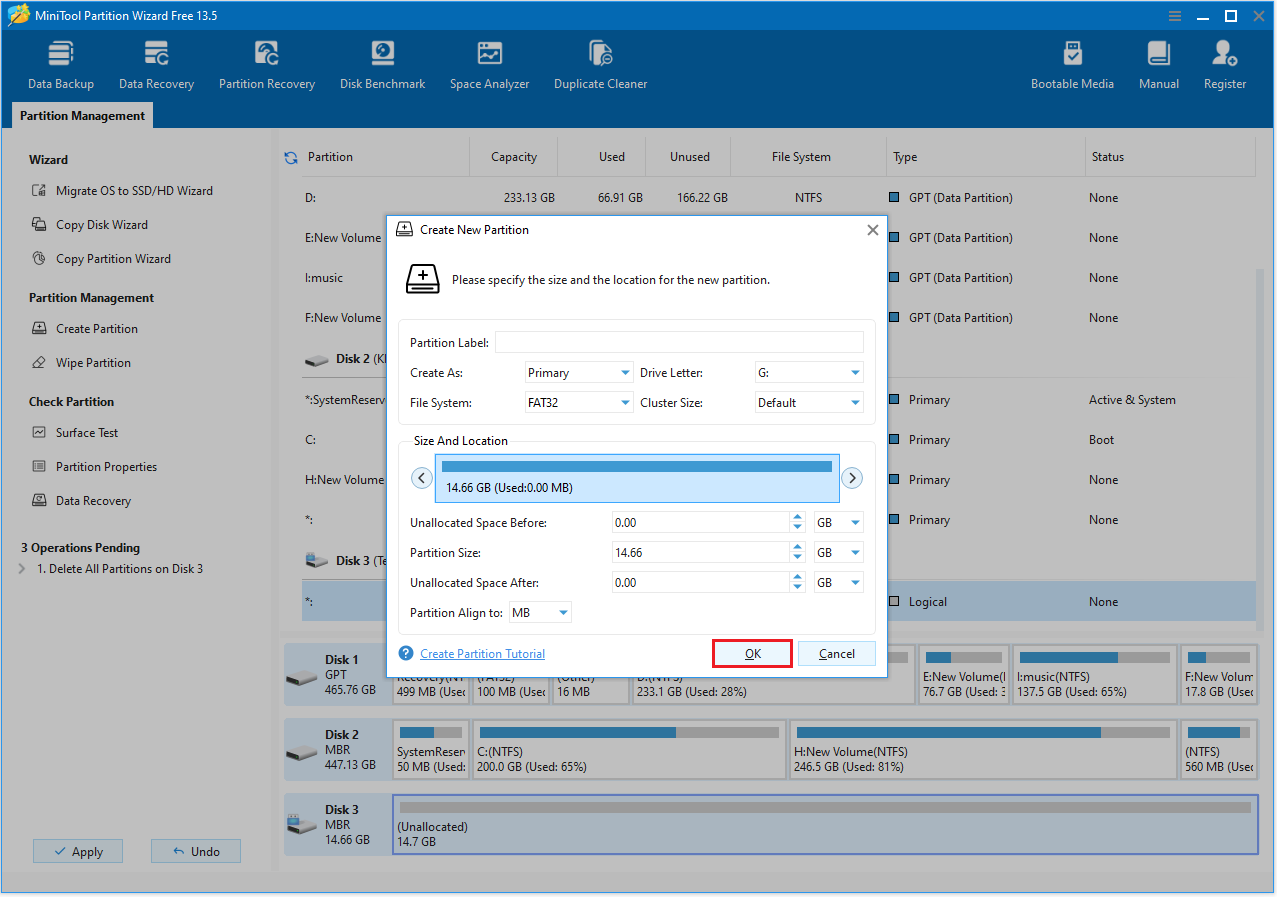Open the Cluster Size dropdown
1277x897 pixels.
808,402
